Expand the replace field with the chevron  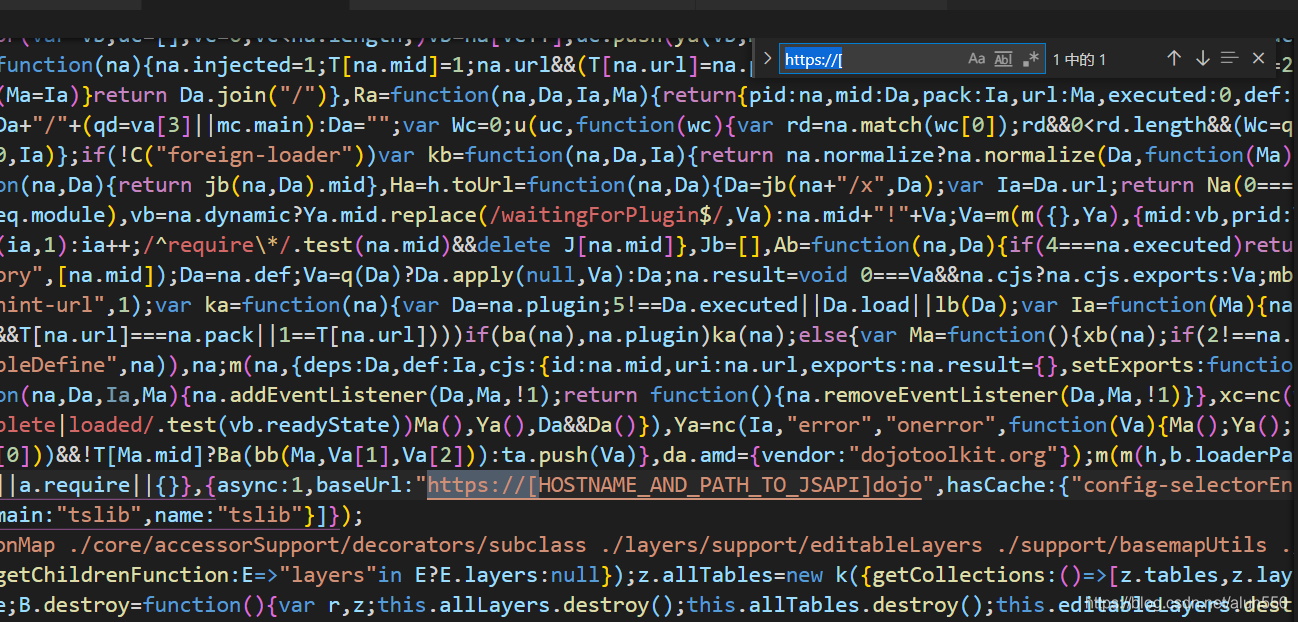pos(767,59)
